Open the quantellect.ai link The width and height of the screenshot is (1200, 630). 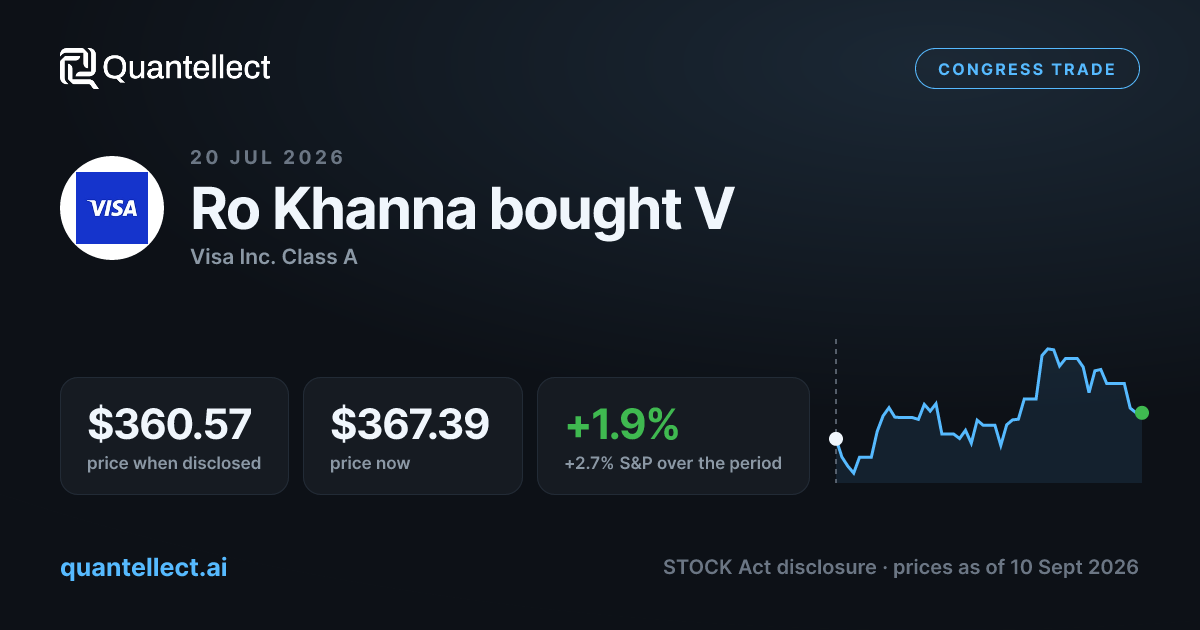143,567
